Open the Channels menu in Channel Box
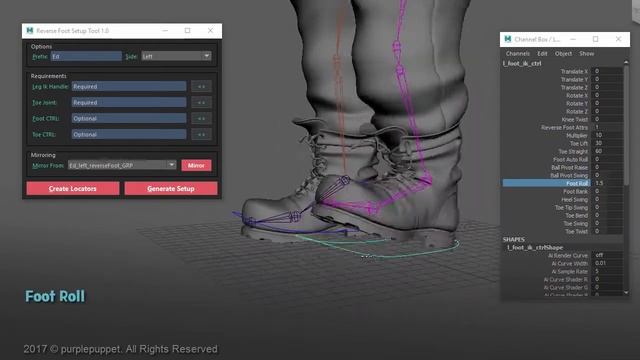 click(x=518, y=53)
